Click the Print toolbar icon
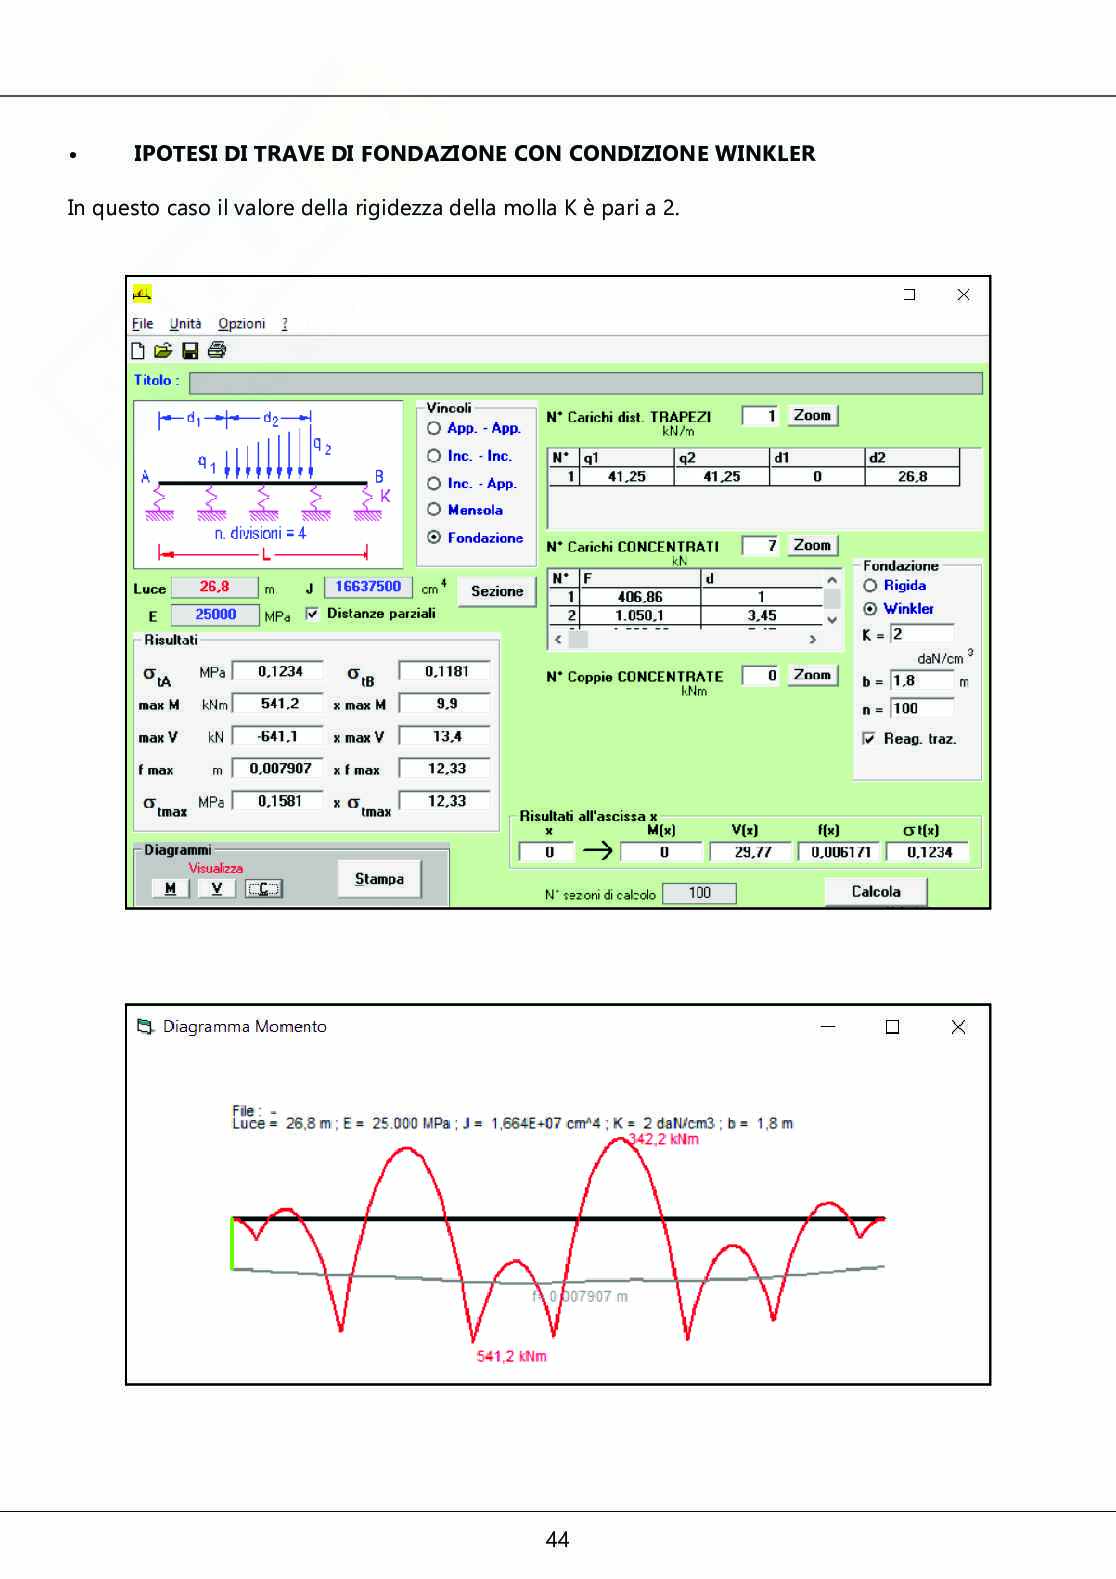This screenshot has width=1116, height=1579. (x=217, y=351)
